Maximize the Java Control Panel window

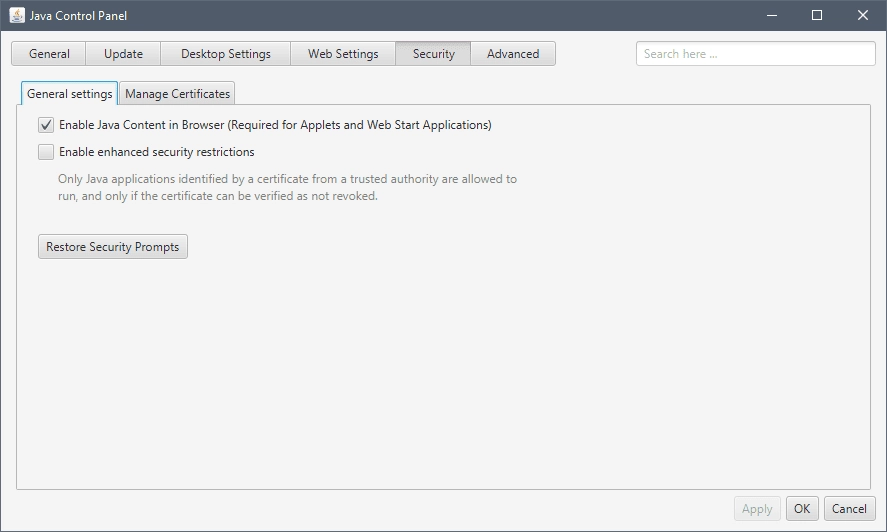817,15
